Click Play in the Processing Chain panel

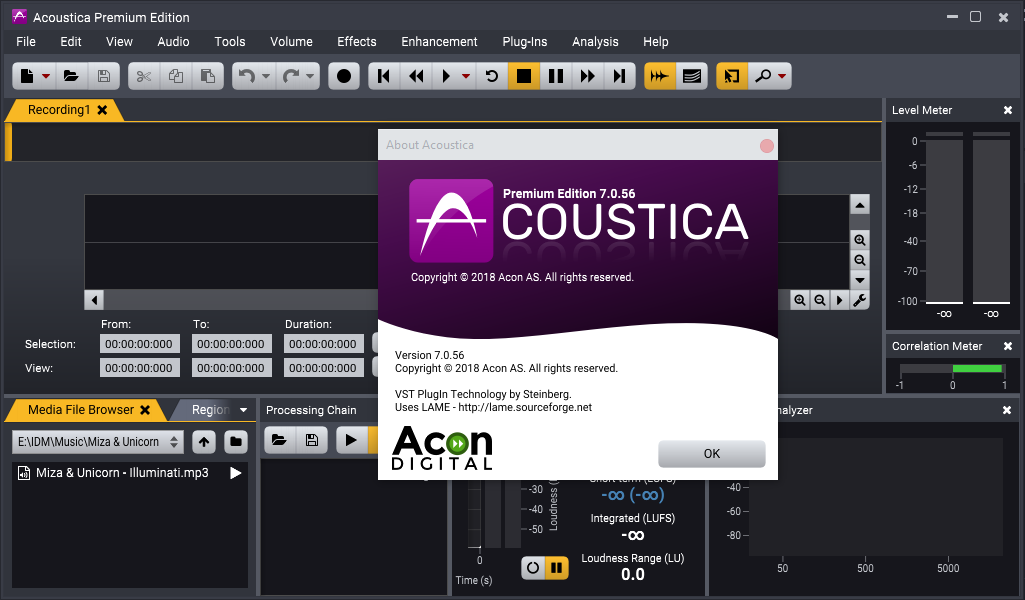click(351, 440)
